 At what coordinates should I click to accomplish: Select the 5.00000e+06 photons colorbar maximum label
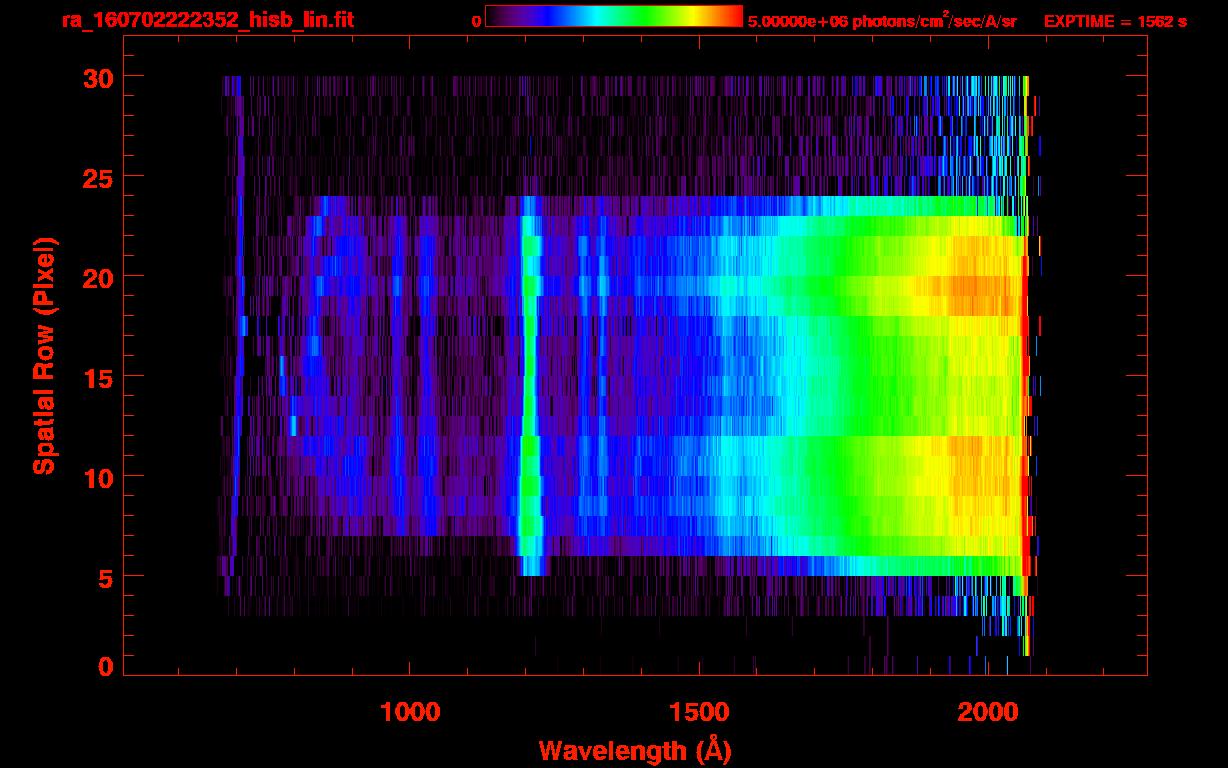click(882, 21)
